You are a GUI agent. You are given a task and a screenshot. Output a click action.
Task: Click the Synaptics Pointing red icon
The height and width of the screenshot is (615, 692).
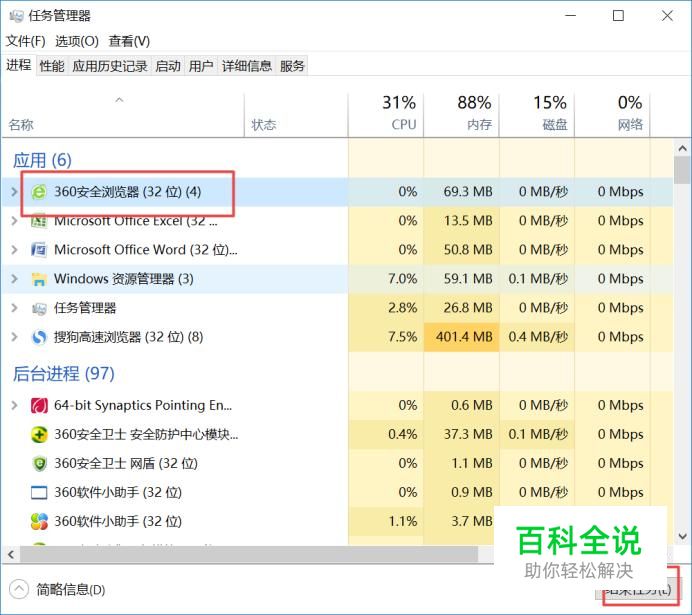39,405
